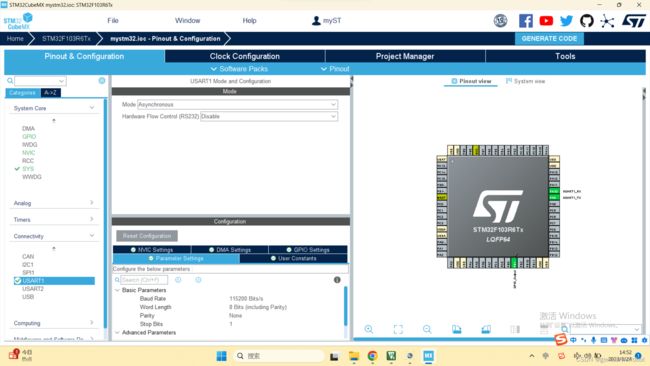Click the zoom in magnifier below pinout
The image size is (650, 366).
pyautogui.click(x=369, y=329)
